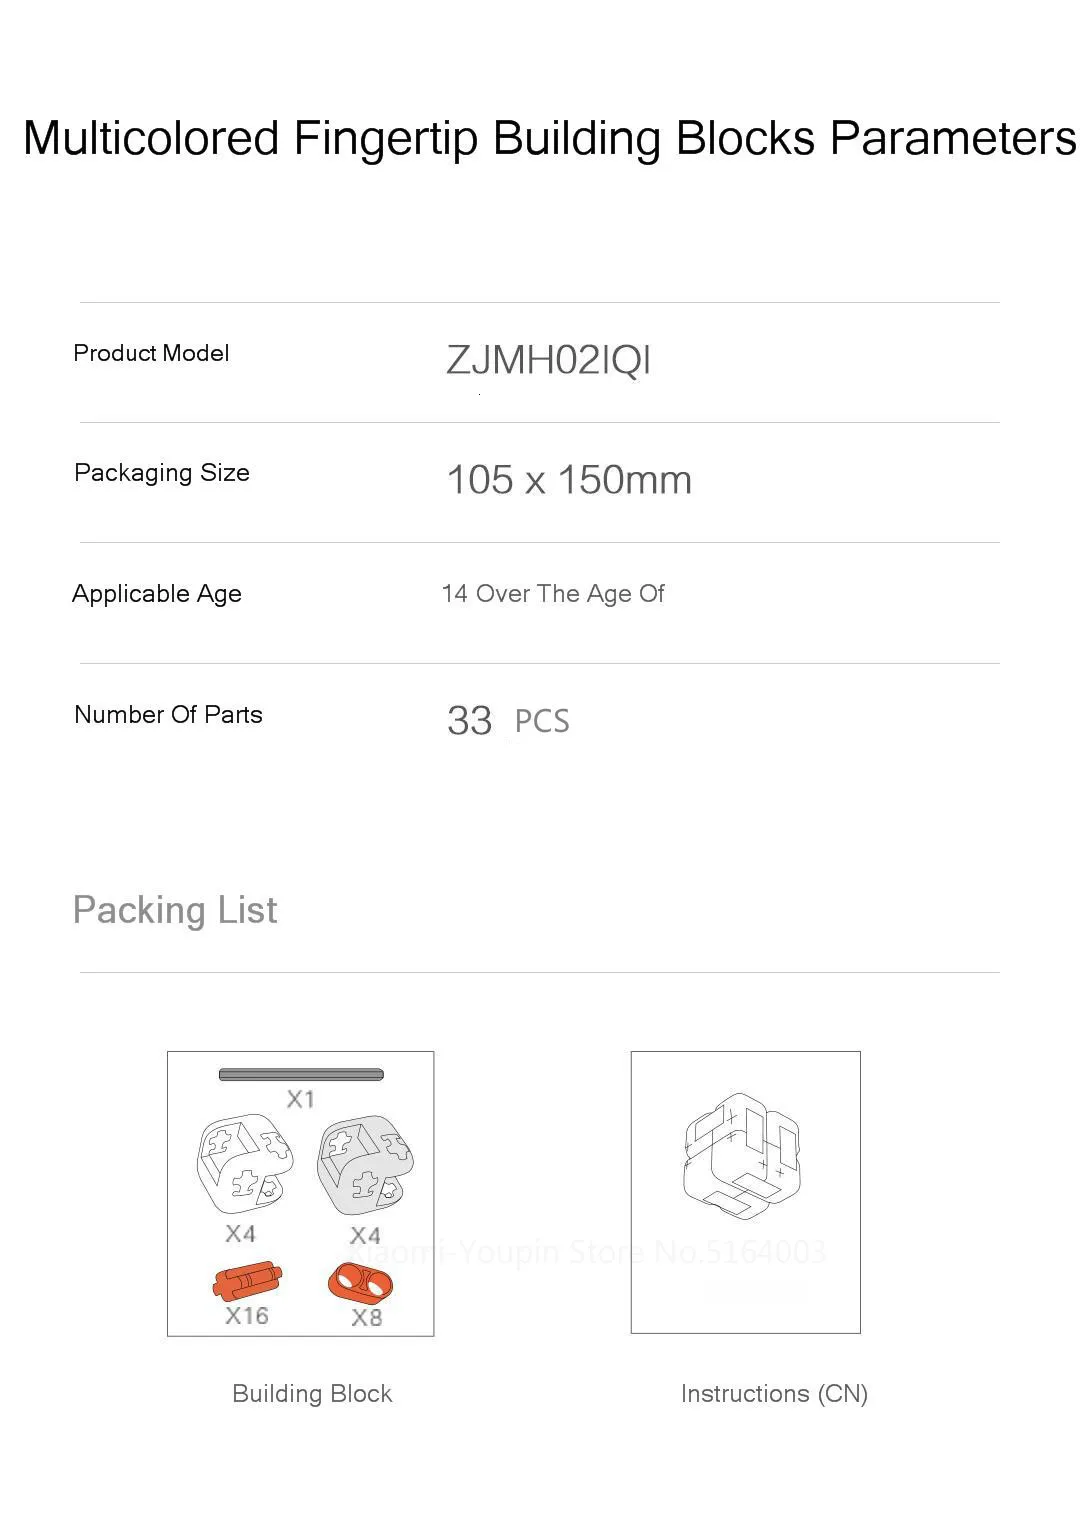Click the Product Model label
The image size is (1080, 1536).
151,353
